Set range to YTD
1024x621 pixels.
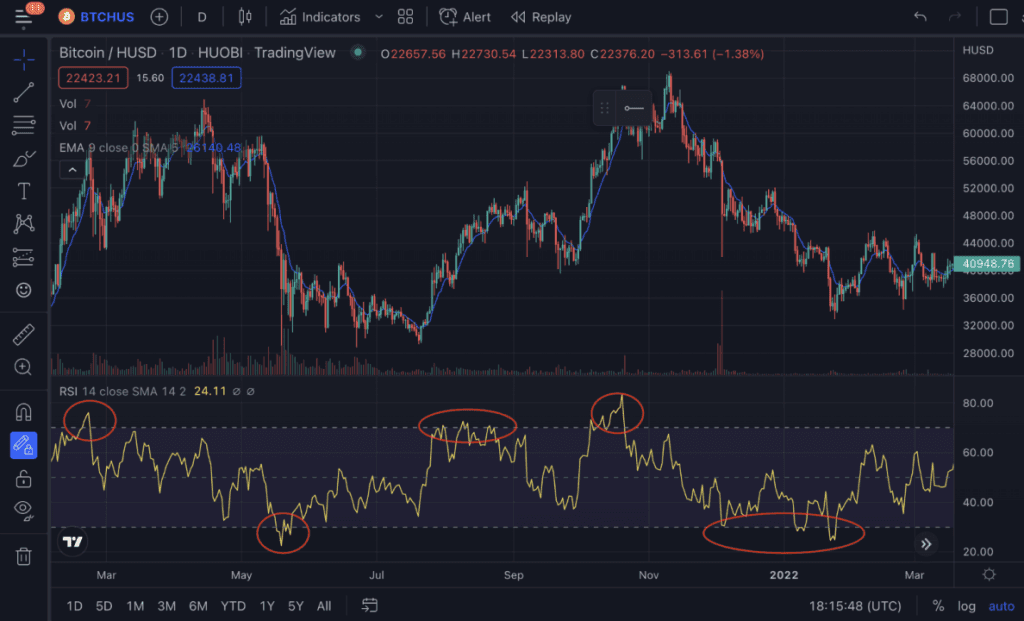click(x=233, y=606)
